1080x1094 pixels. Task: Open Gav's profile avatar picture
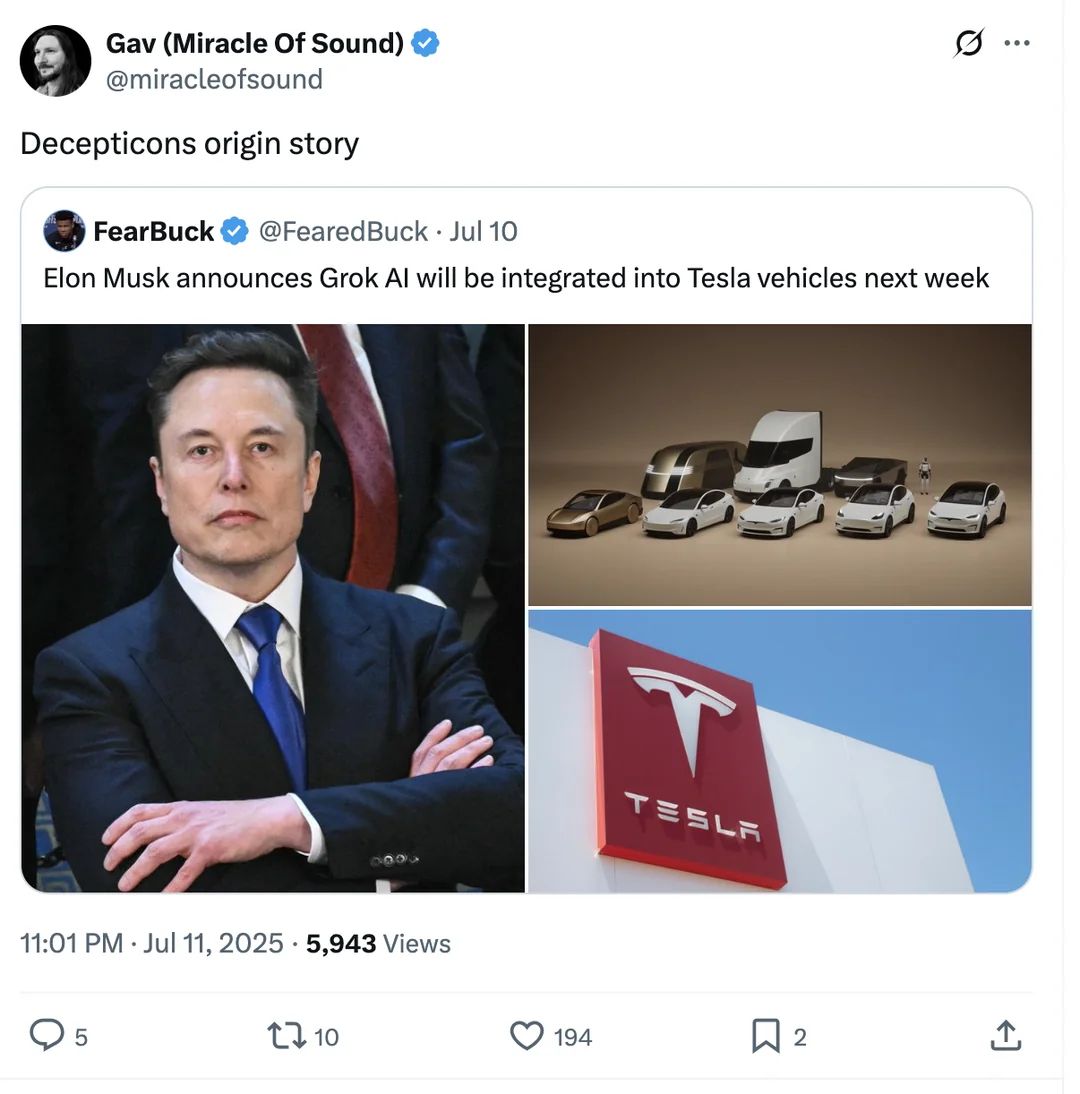pyautogui.click(x=55, y=61)
